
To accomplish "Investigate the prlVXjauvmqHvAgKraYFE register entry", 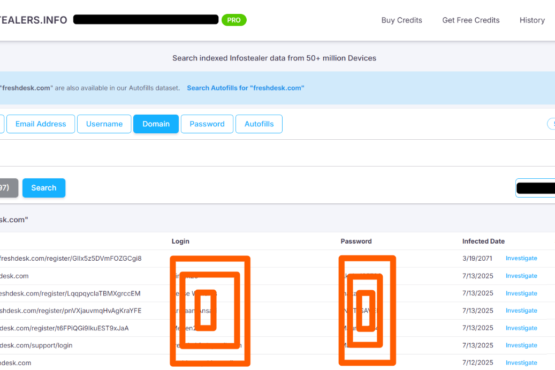I will coord(521,311).
